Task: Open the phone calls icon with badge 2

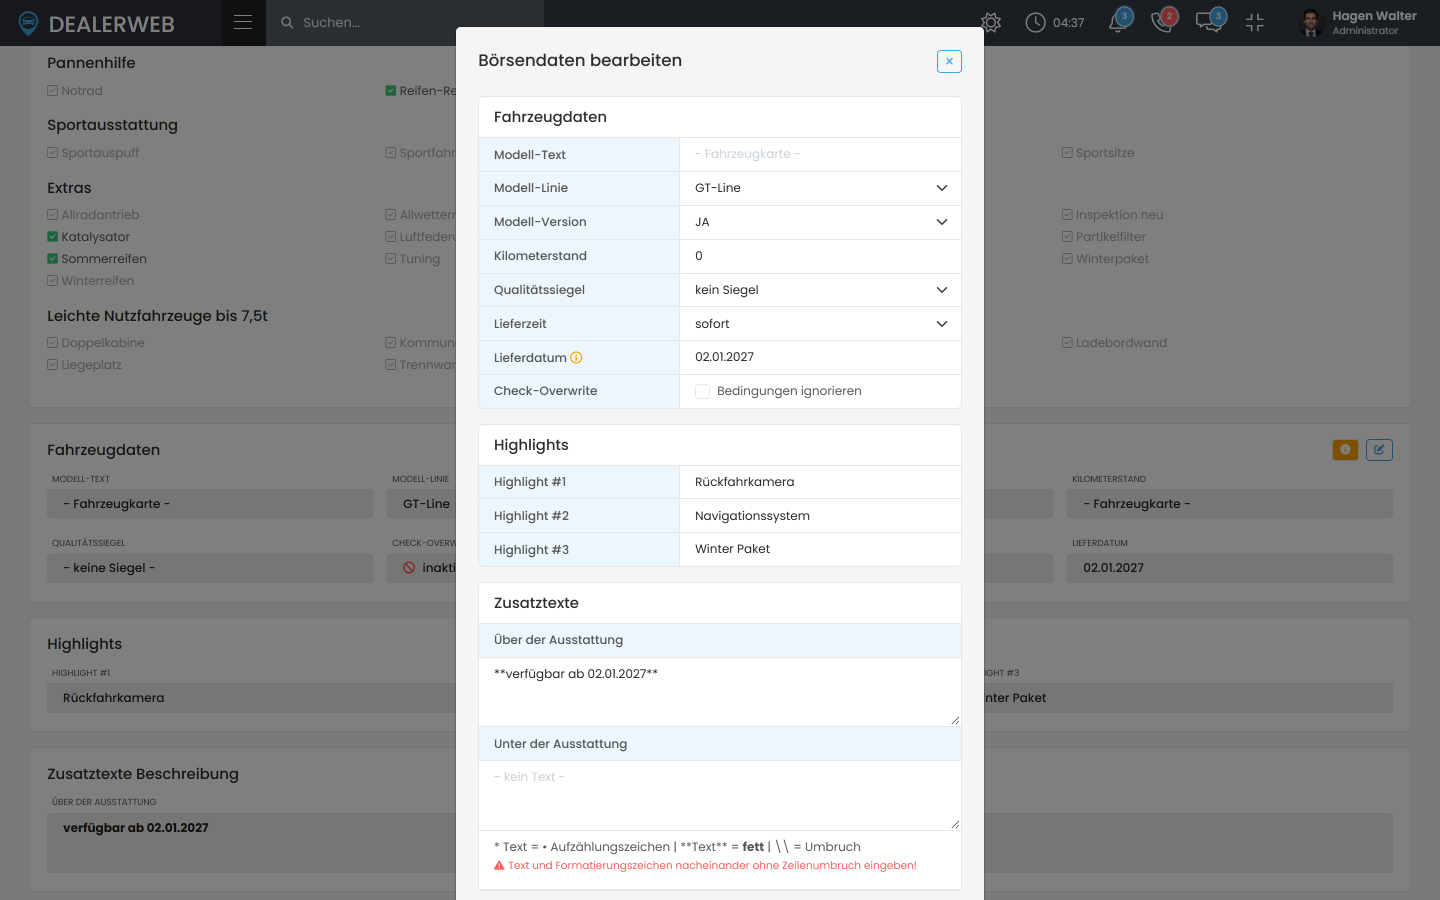Action: click(x=1163, y=22)
